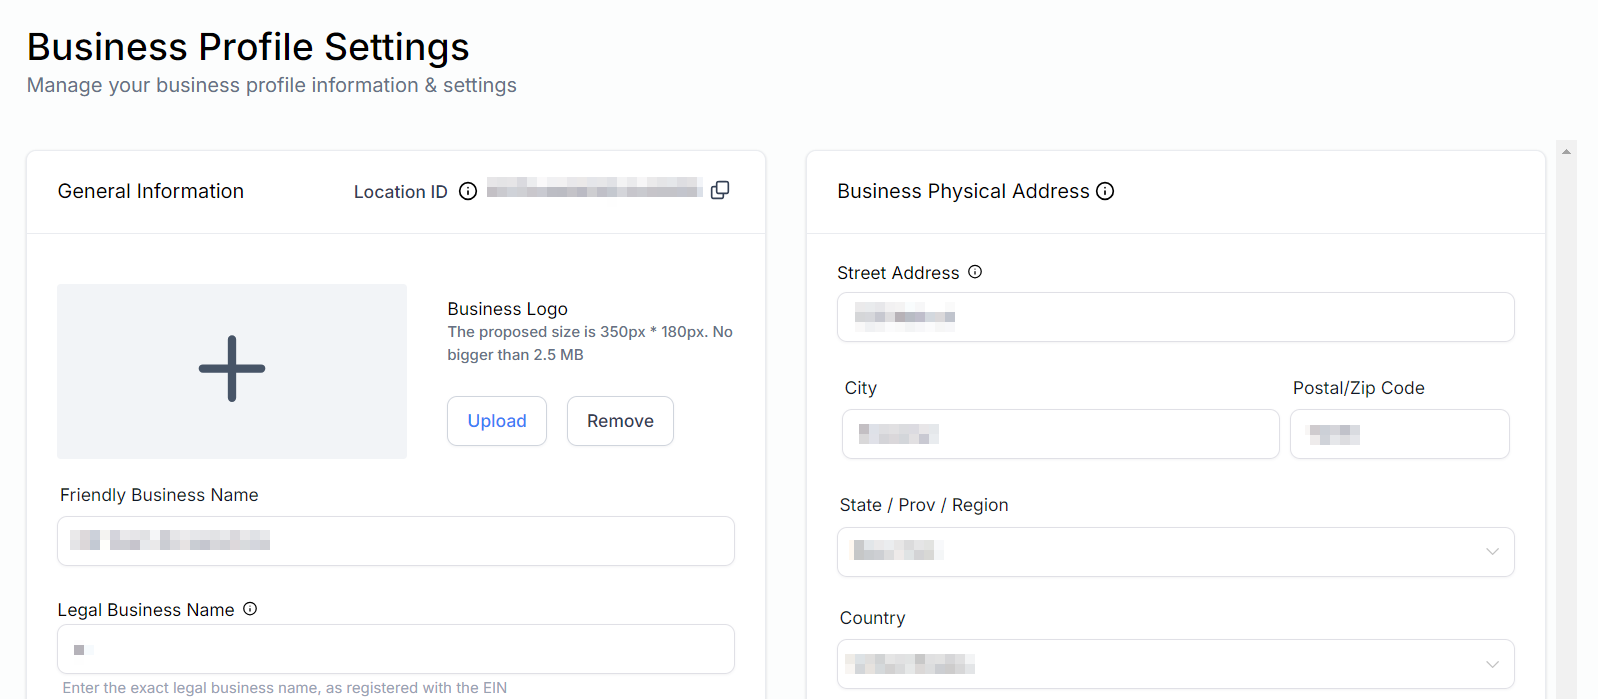Click the Street Address info icon
The image size is (1598, 699).
point(975,272)
